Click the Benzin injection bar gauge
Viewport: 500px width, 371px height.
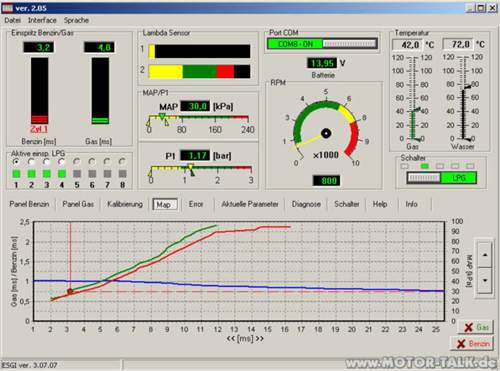pos(40,91)
